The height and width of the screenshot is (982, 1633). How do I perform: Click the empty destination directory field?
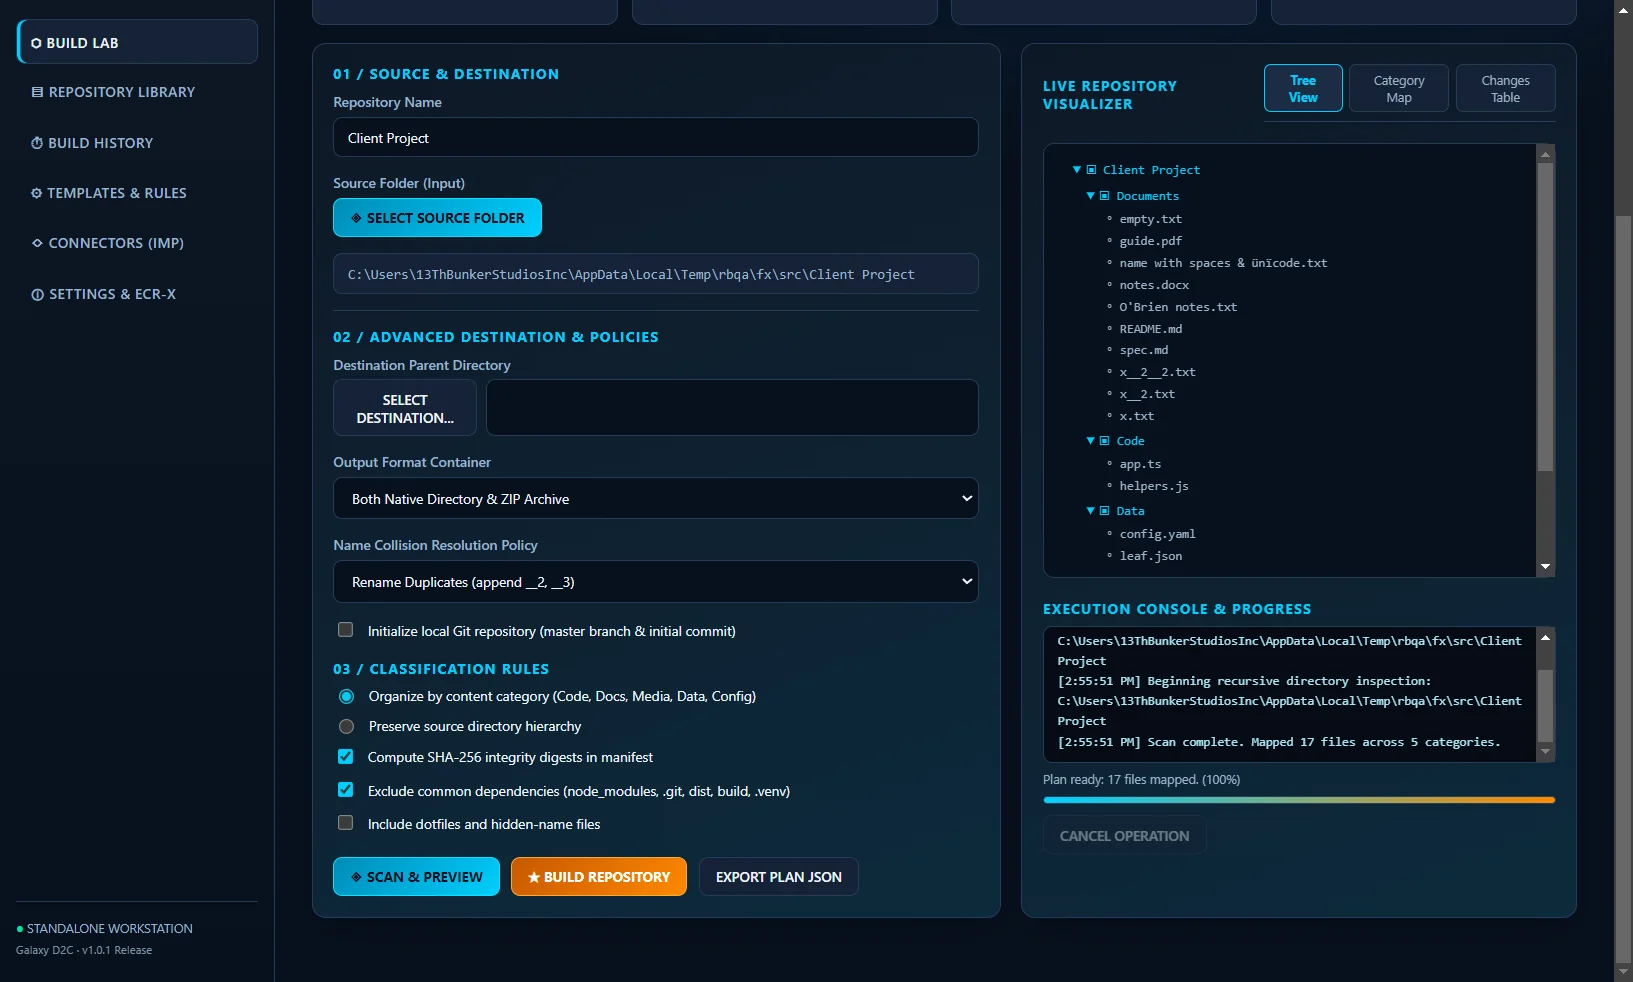click(732, 408)
